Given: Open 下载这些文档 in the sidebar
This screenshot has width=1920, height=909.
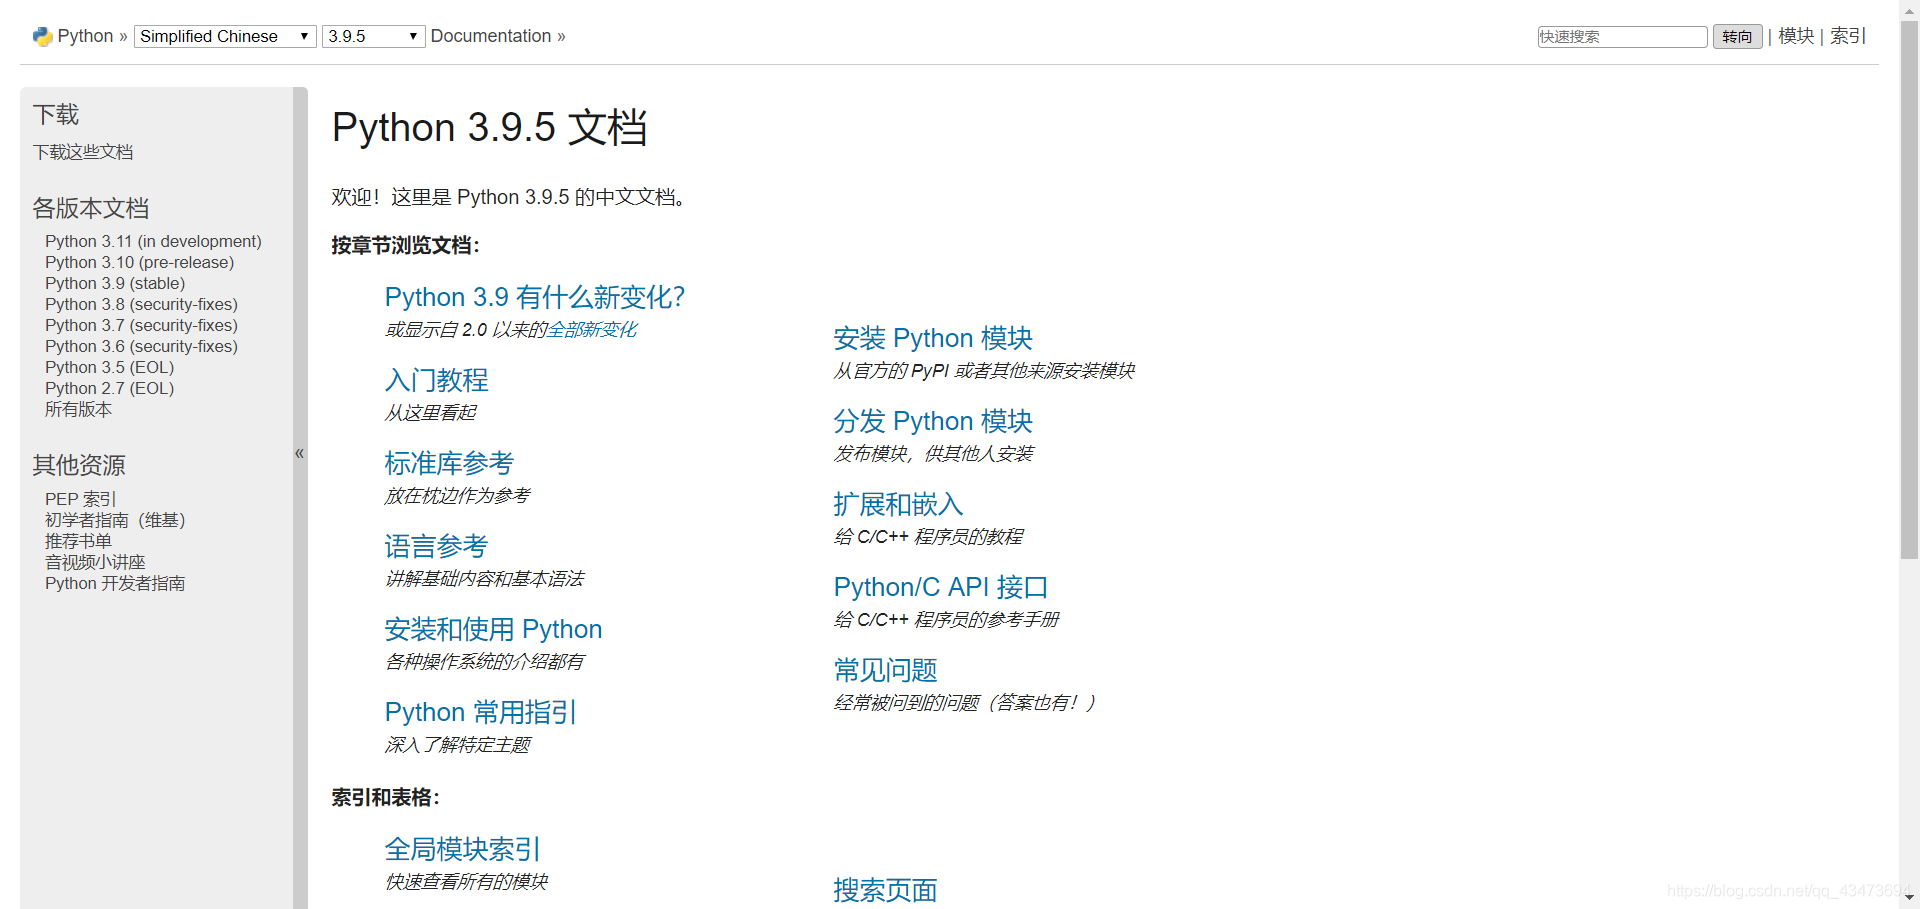Looking at the screenshot, I should pos(83,152).
